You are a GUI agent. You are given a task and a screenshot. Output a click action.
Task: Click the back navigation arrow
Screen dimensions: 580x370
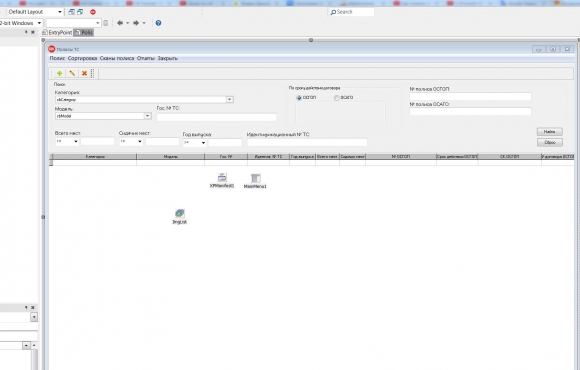tap(120, 23)
